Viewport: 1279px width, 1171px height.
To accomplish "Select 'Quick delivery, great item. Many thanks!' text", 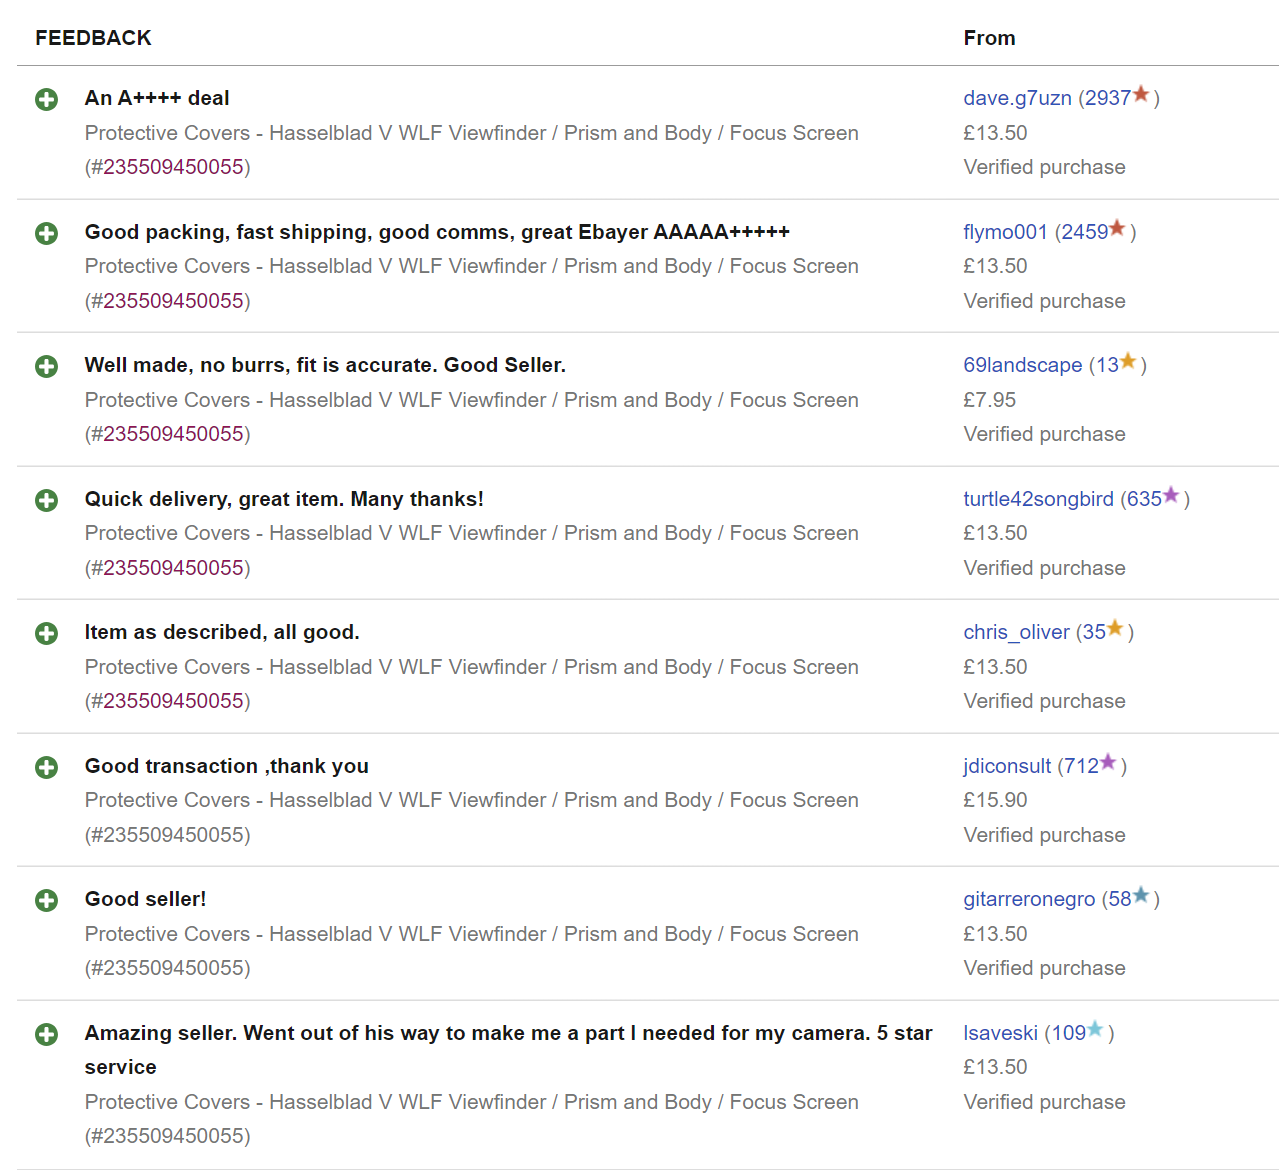I will click(x=284, y=499).
